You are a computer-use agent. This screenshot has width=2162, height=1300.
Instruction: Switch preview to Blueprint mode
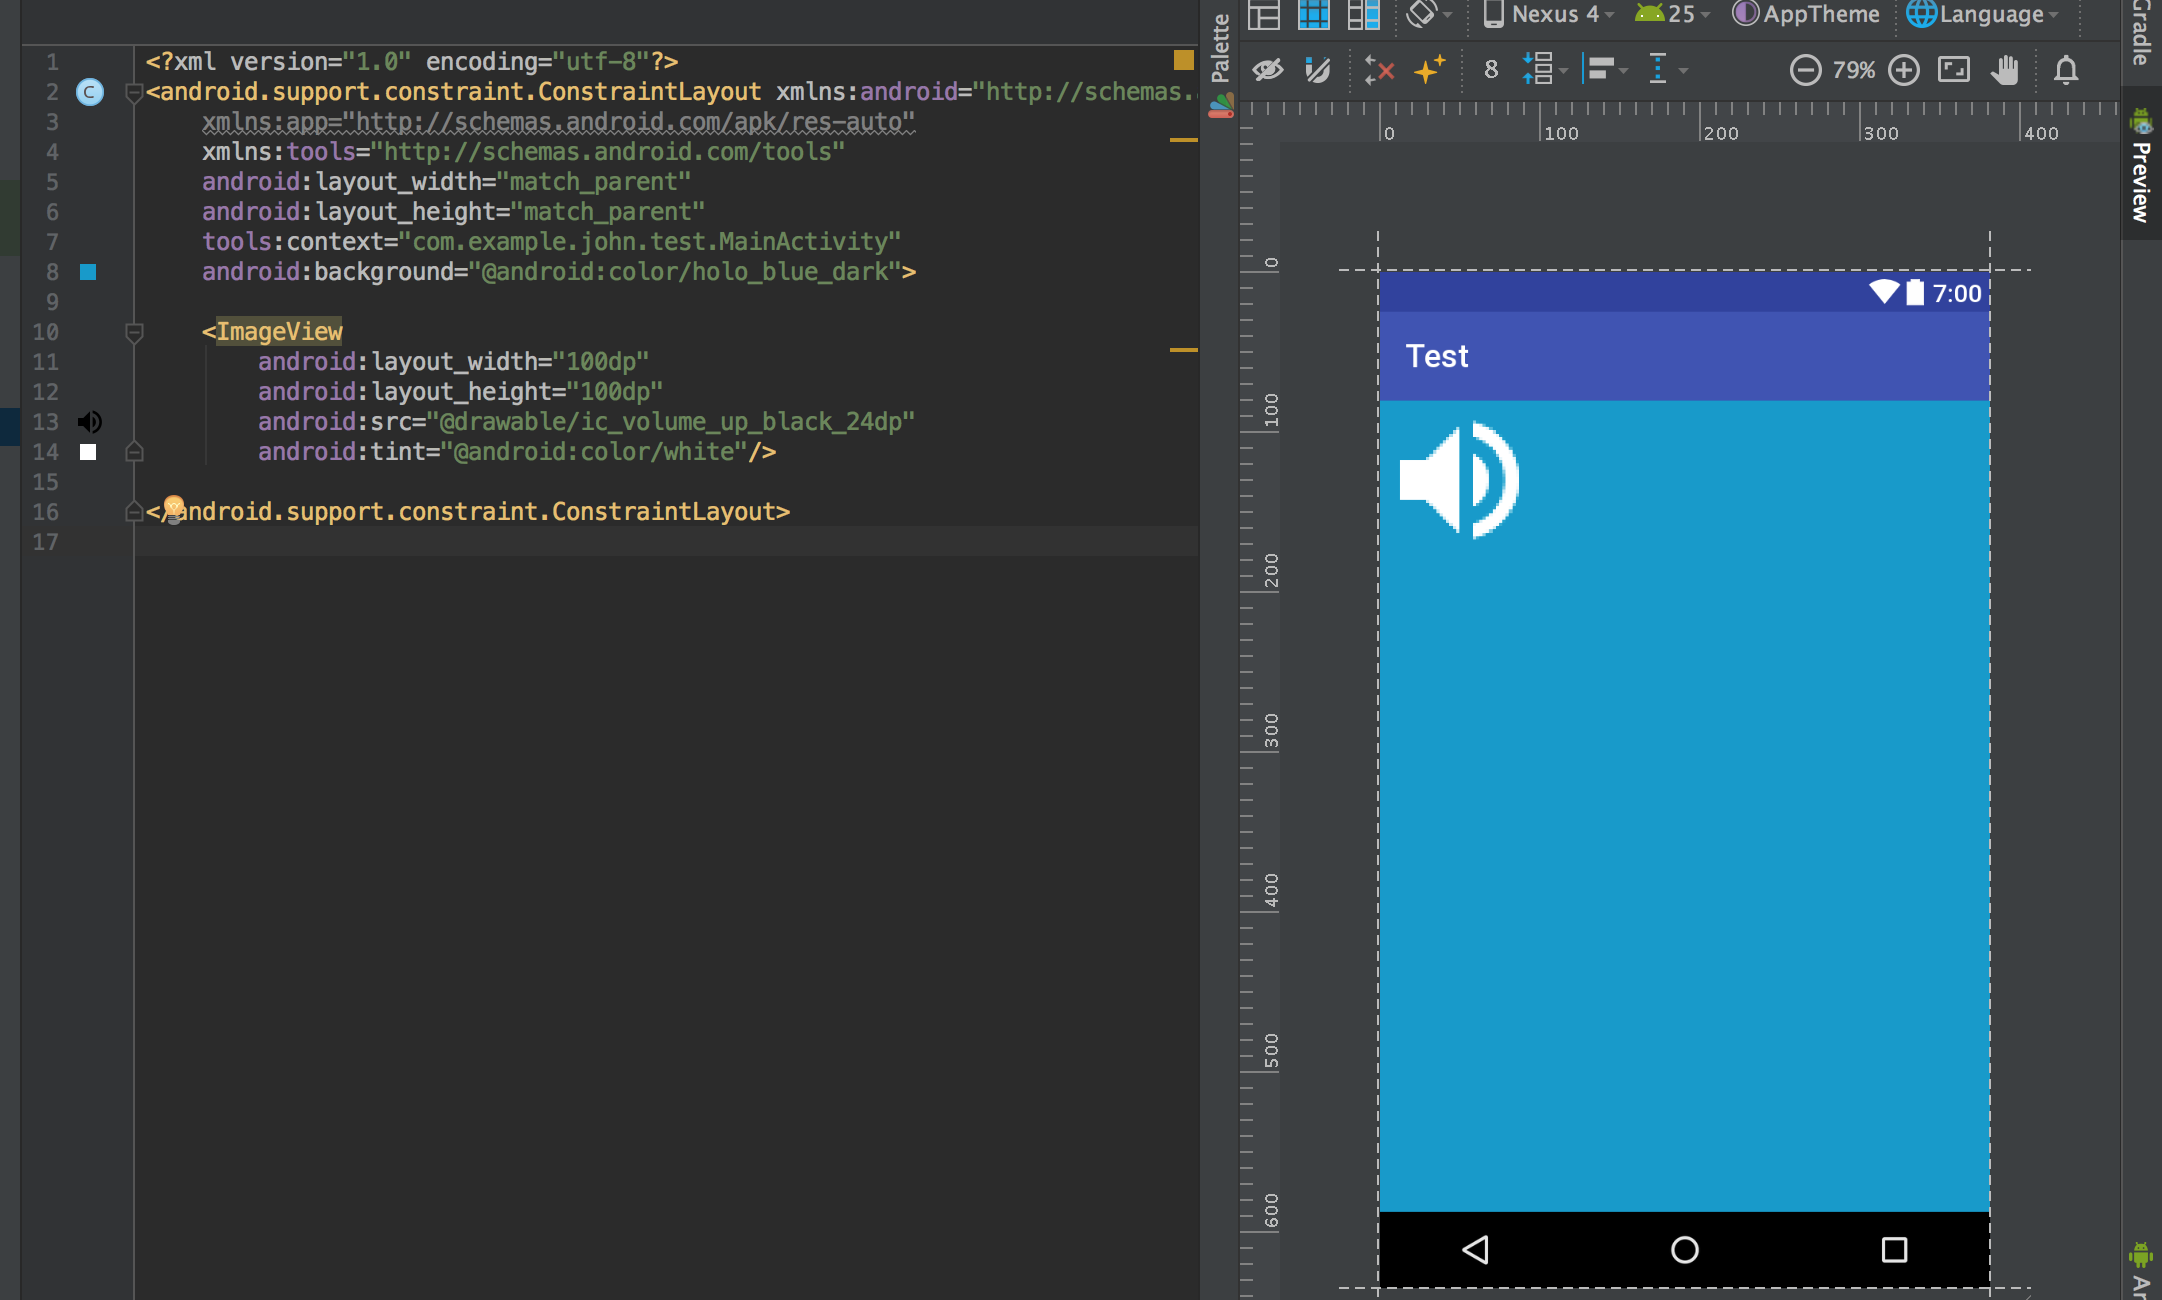tap(1314, 14)
